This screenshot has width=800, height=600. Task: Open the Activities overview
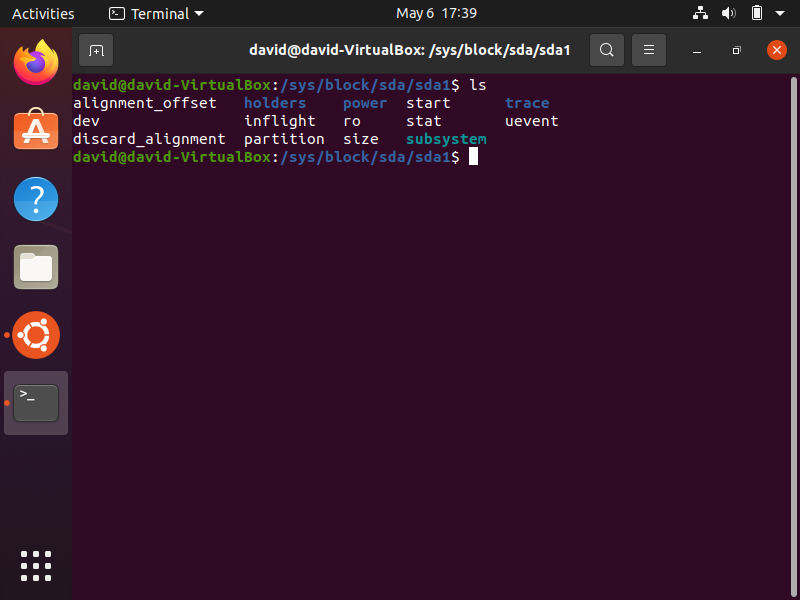pyautogui.click(x=43, y=13)
